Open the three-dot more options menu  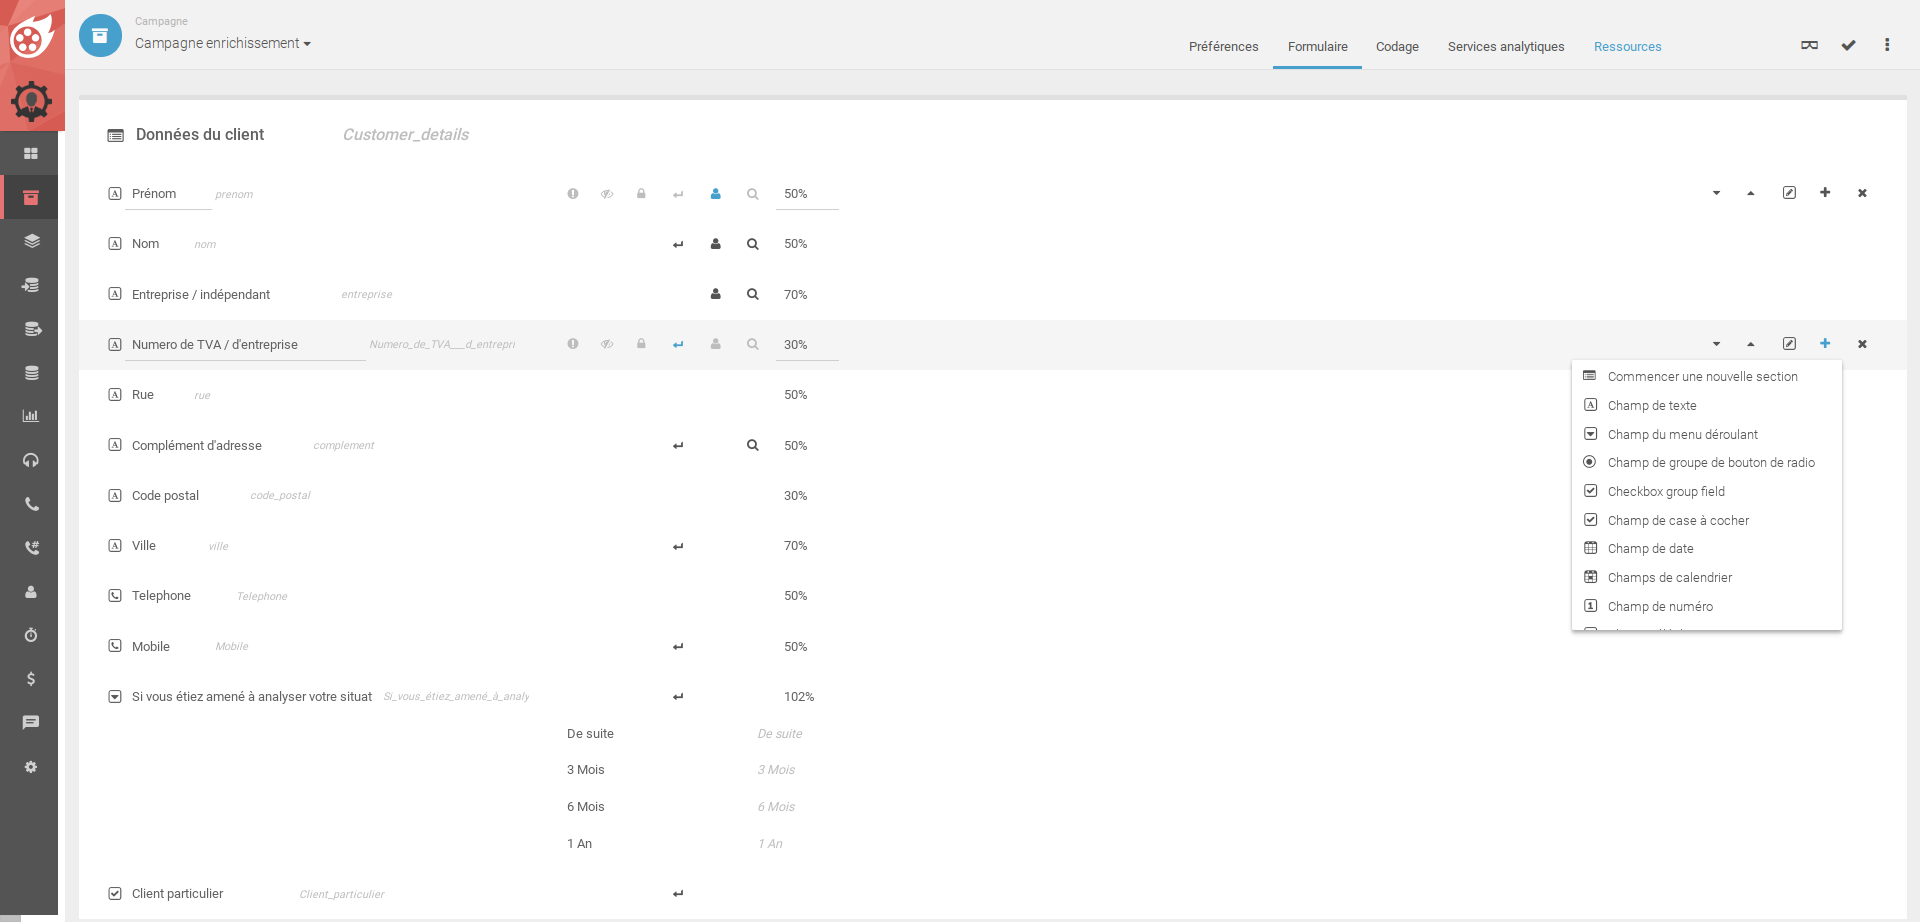coord(1887,45)
